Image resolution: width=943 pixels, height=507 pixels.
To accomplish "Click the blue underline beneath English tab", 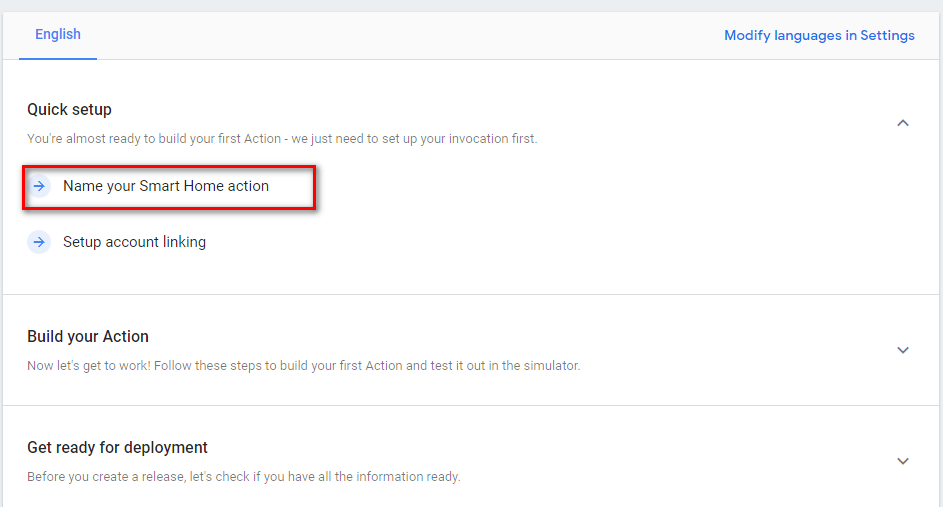I will [58, 58].
